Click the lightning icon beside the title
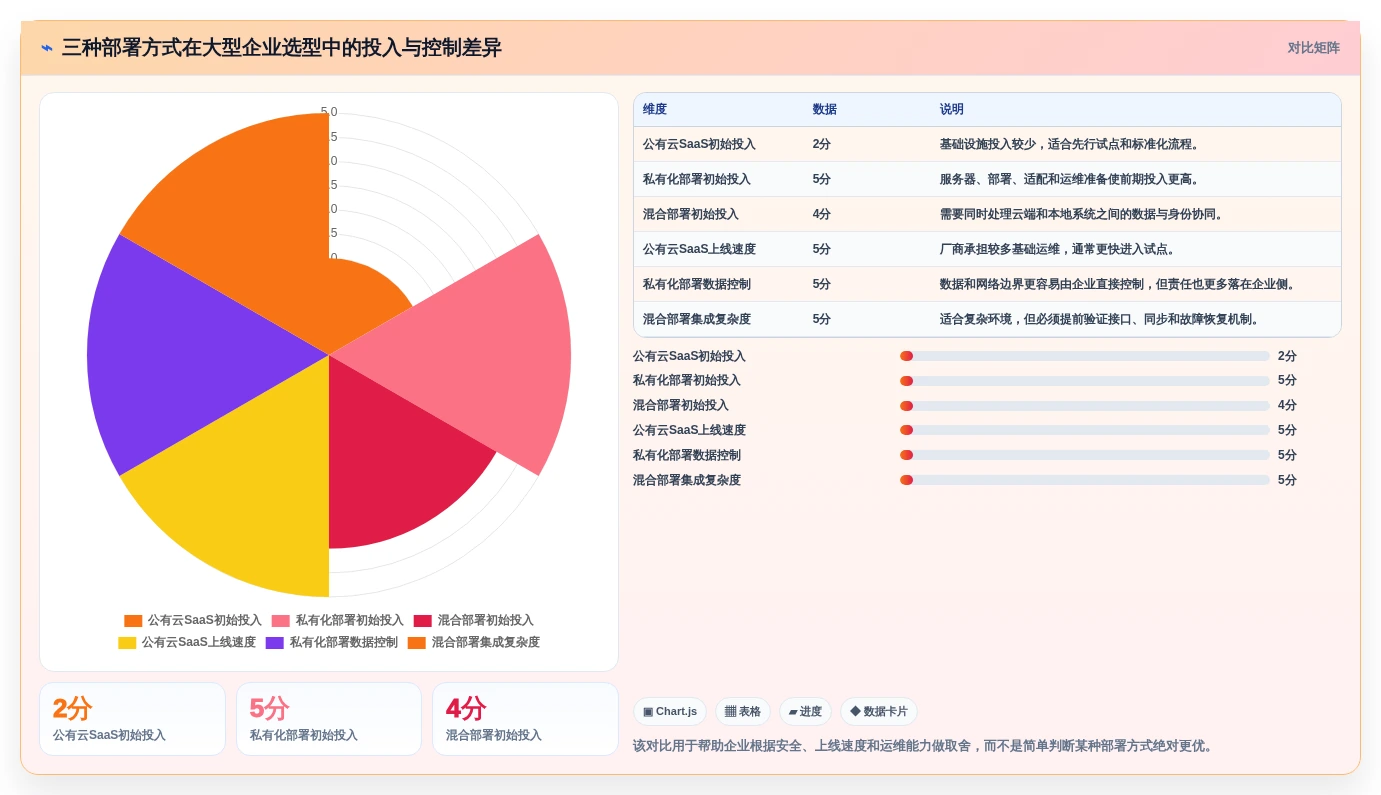This screenshot has height=795, width=1381. tap(47, 48)
